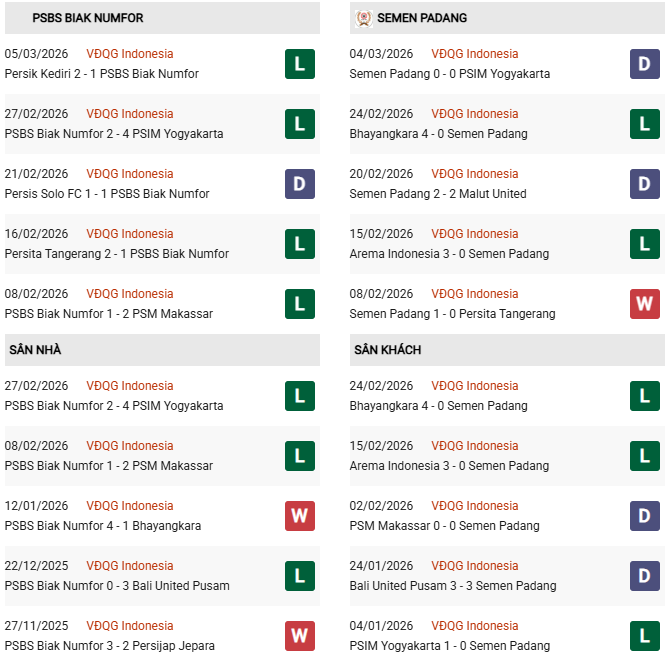This screenshot has height=655, width=667.
Task: Click the L badge for Persita Tangerang 2-1 match
Action: tap(299, 244)
